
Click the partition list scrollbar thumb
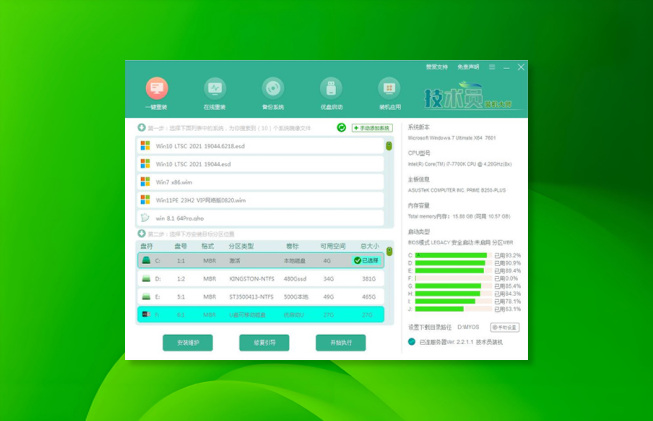coord(389,251)
